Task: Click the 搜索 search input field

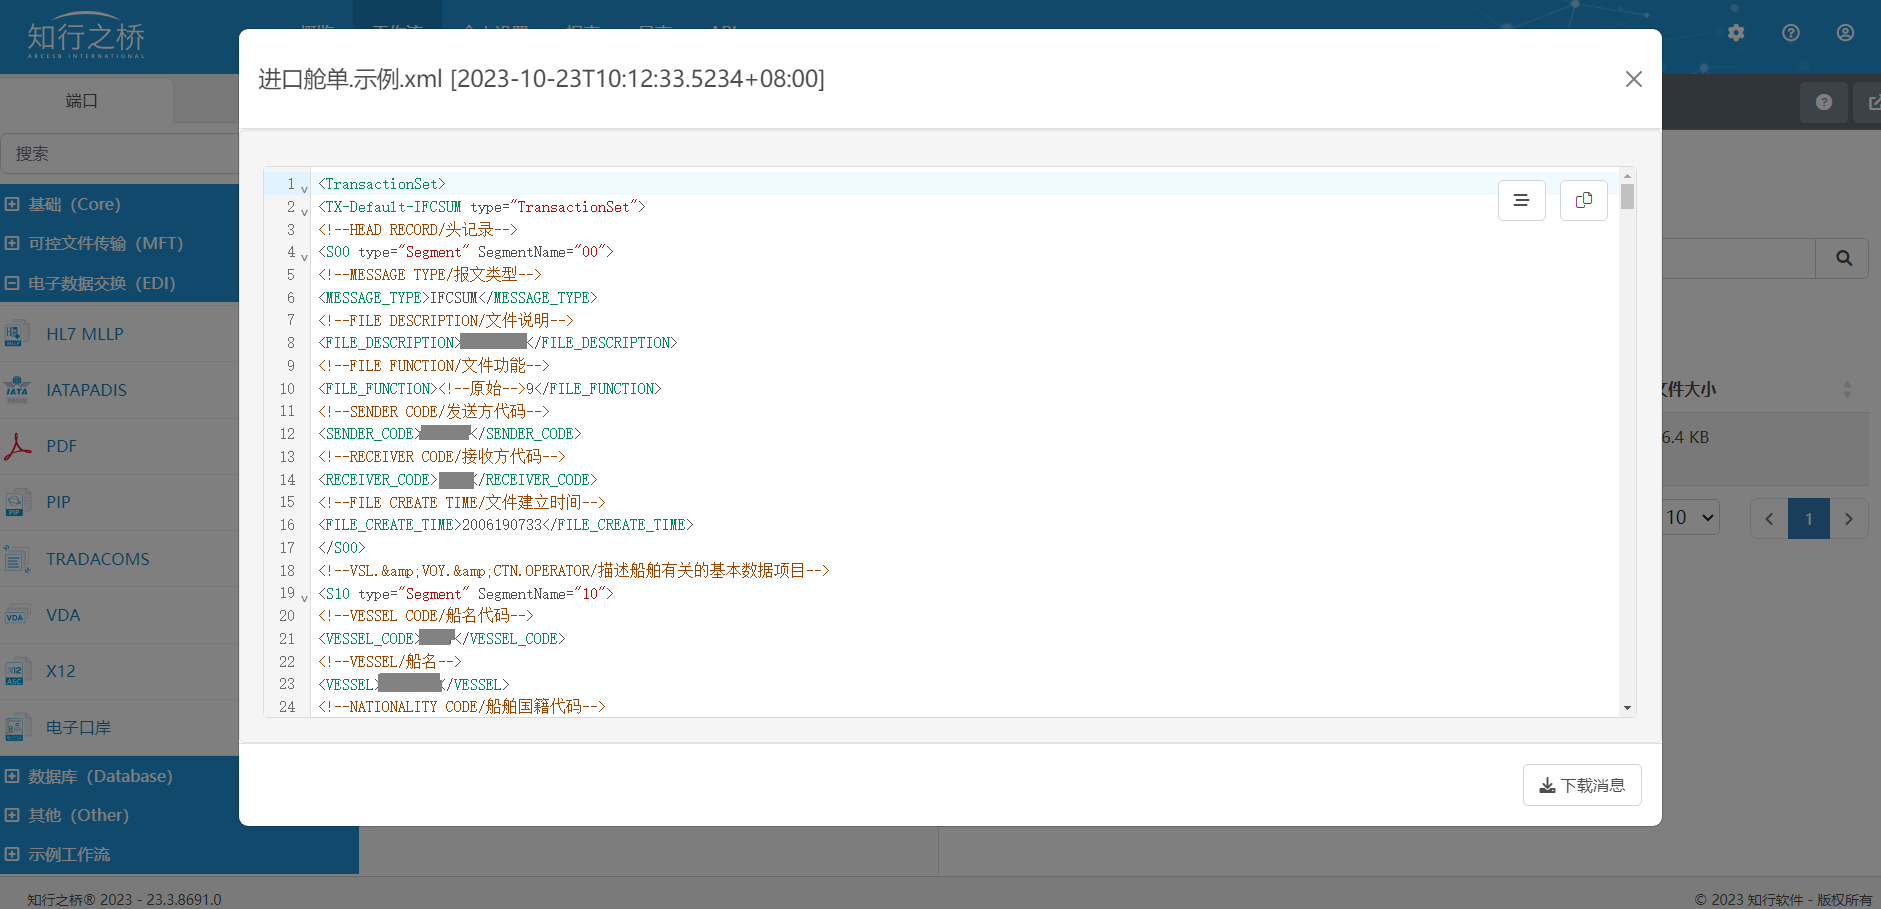Action: pos(120,154)
